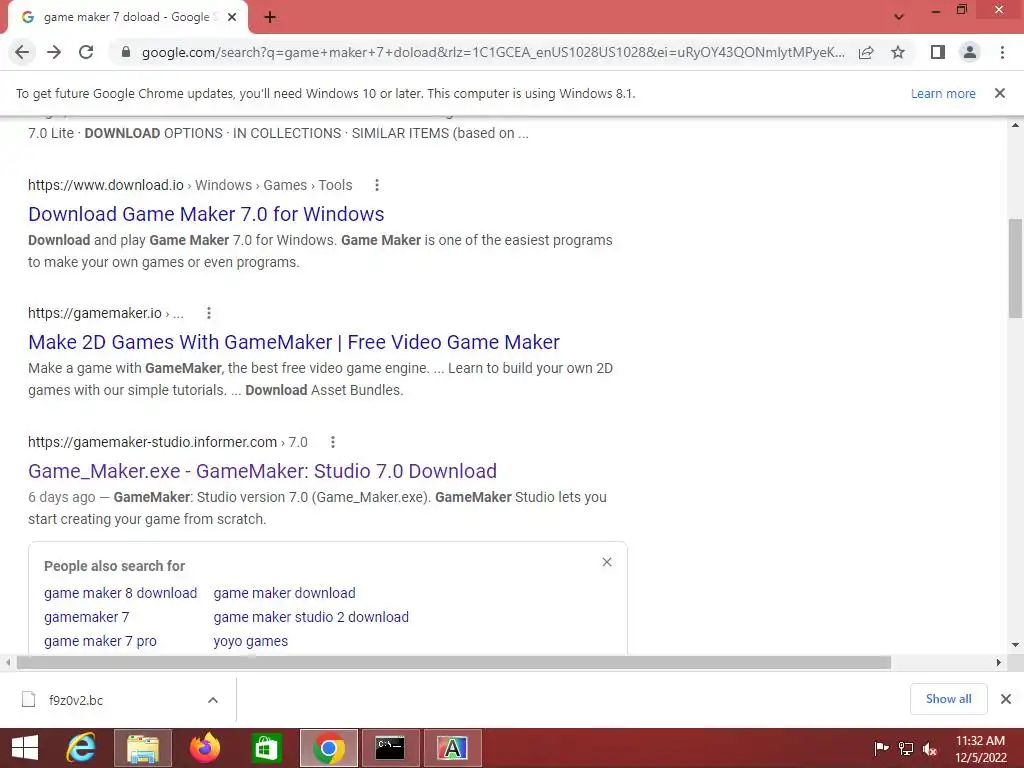The height and width of the screenshot is (768, 1024).
Task: Open 'Make 2D Games With GameMaker' result
Action: (x=294, y=342)
